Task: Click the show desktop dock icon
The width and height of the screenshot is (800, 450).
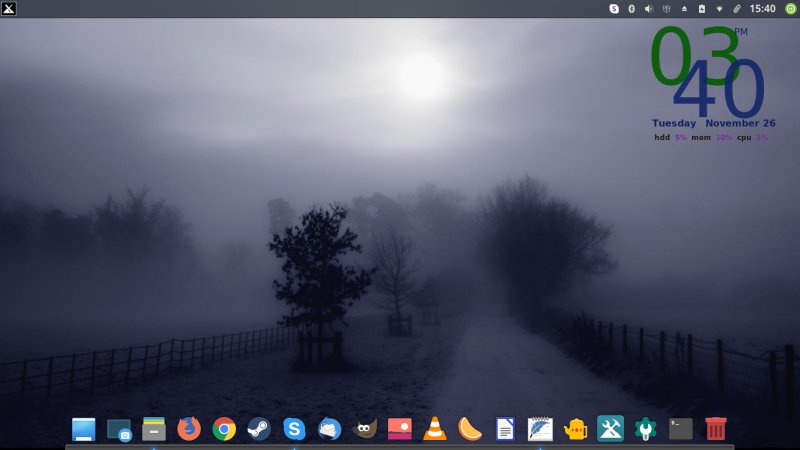Action: [83, 429]
